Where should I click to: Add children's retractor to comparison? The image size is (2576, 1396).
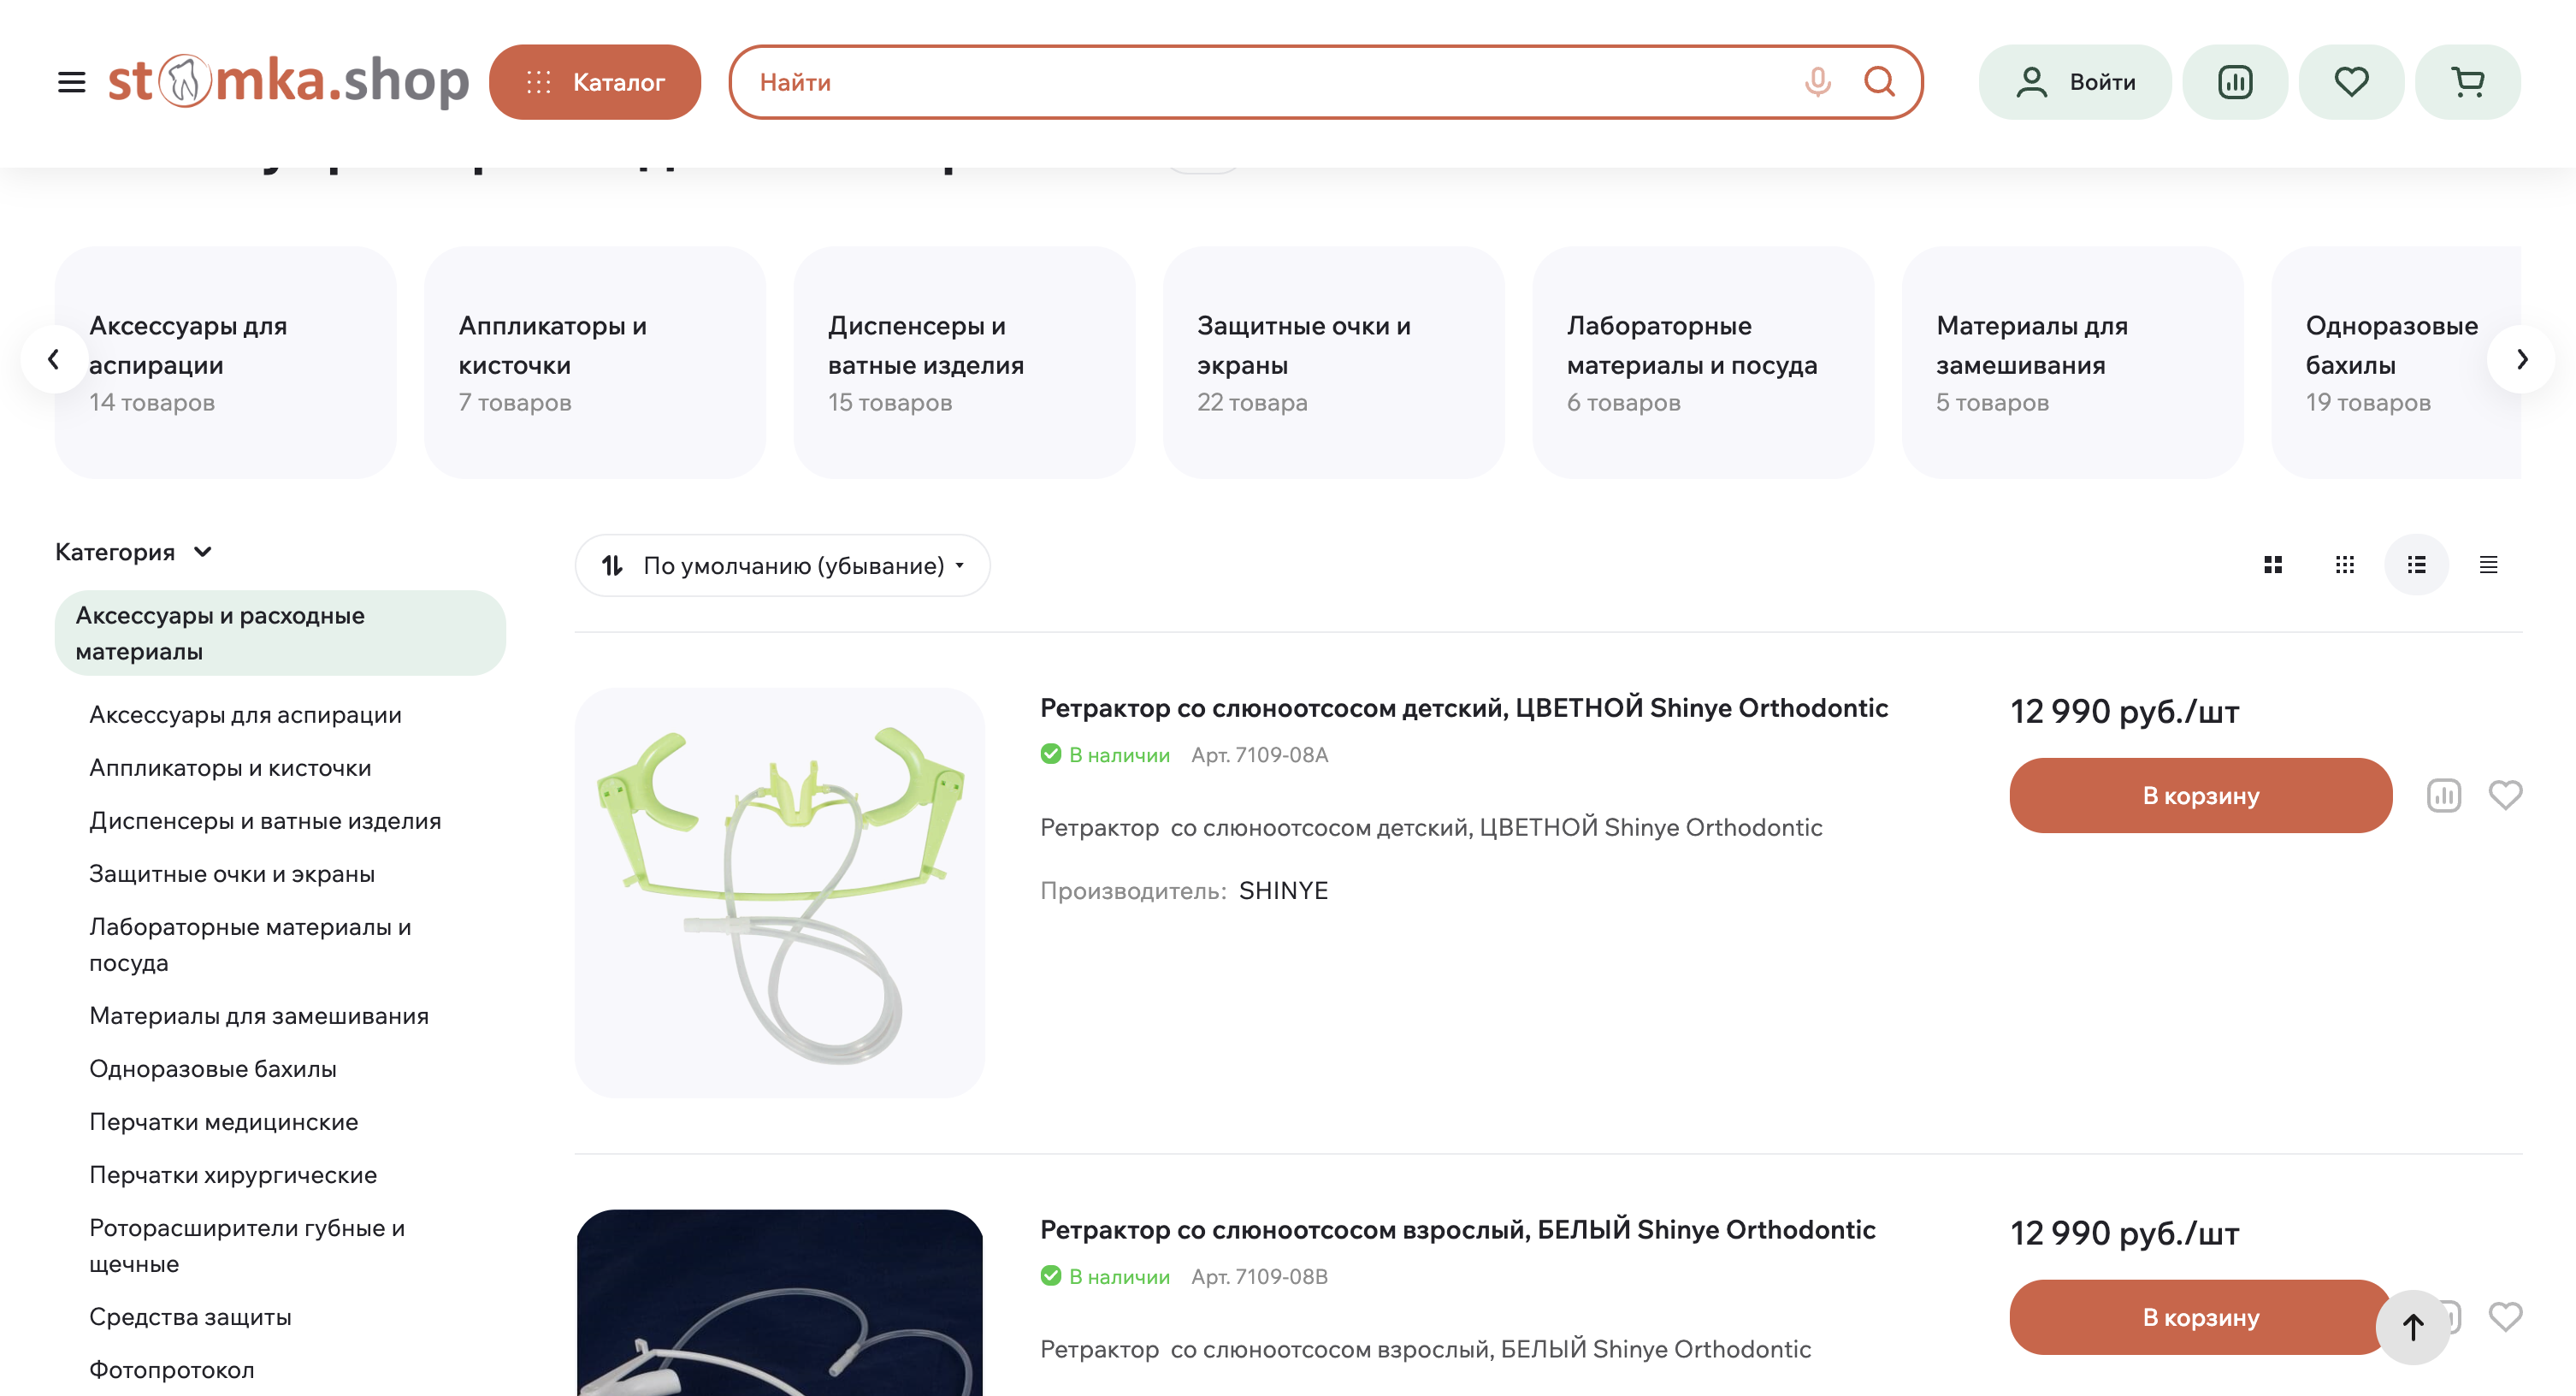tap(2443, 795)
